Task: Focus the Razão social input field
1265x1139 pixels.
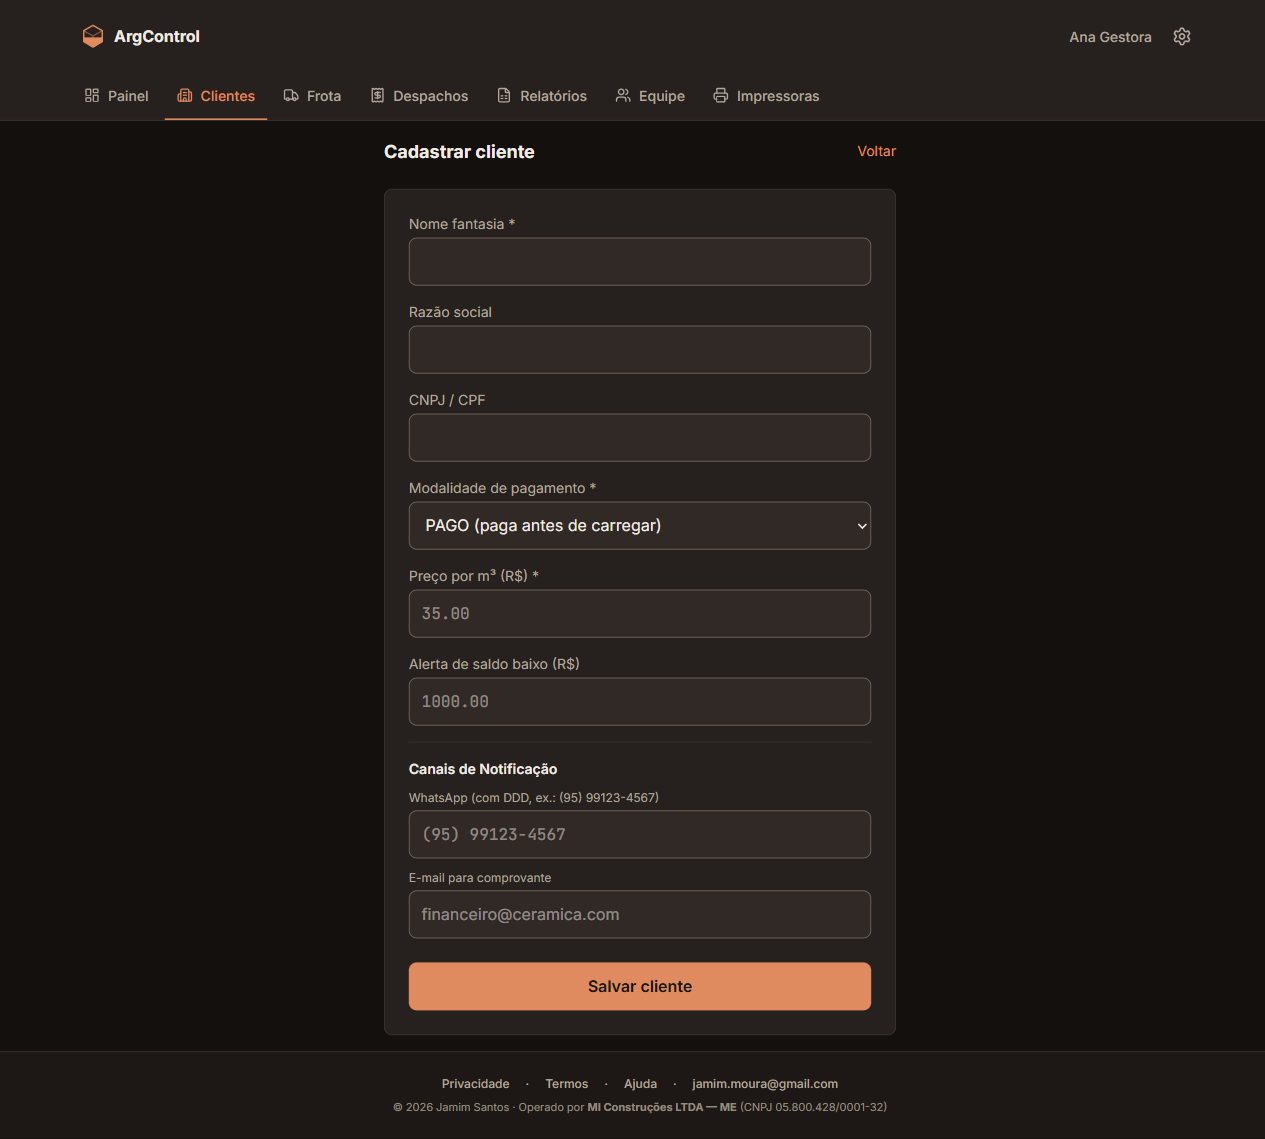Action: pos(640,350)
